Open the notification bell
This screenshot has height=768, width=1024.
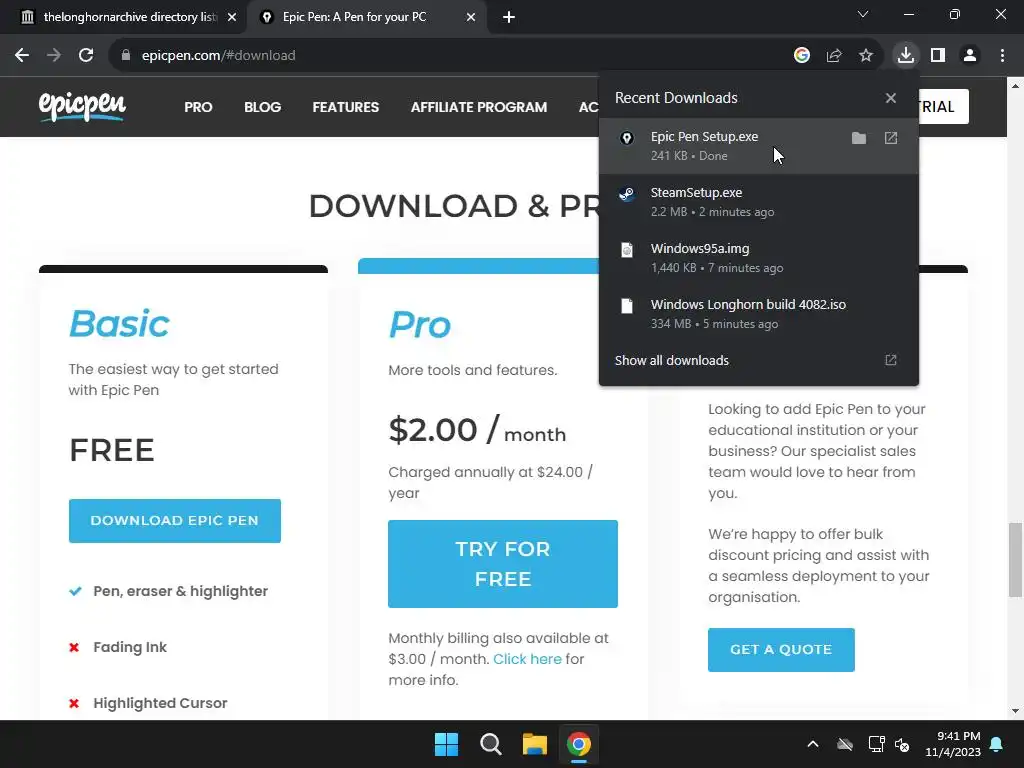(x=997, y=744)
